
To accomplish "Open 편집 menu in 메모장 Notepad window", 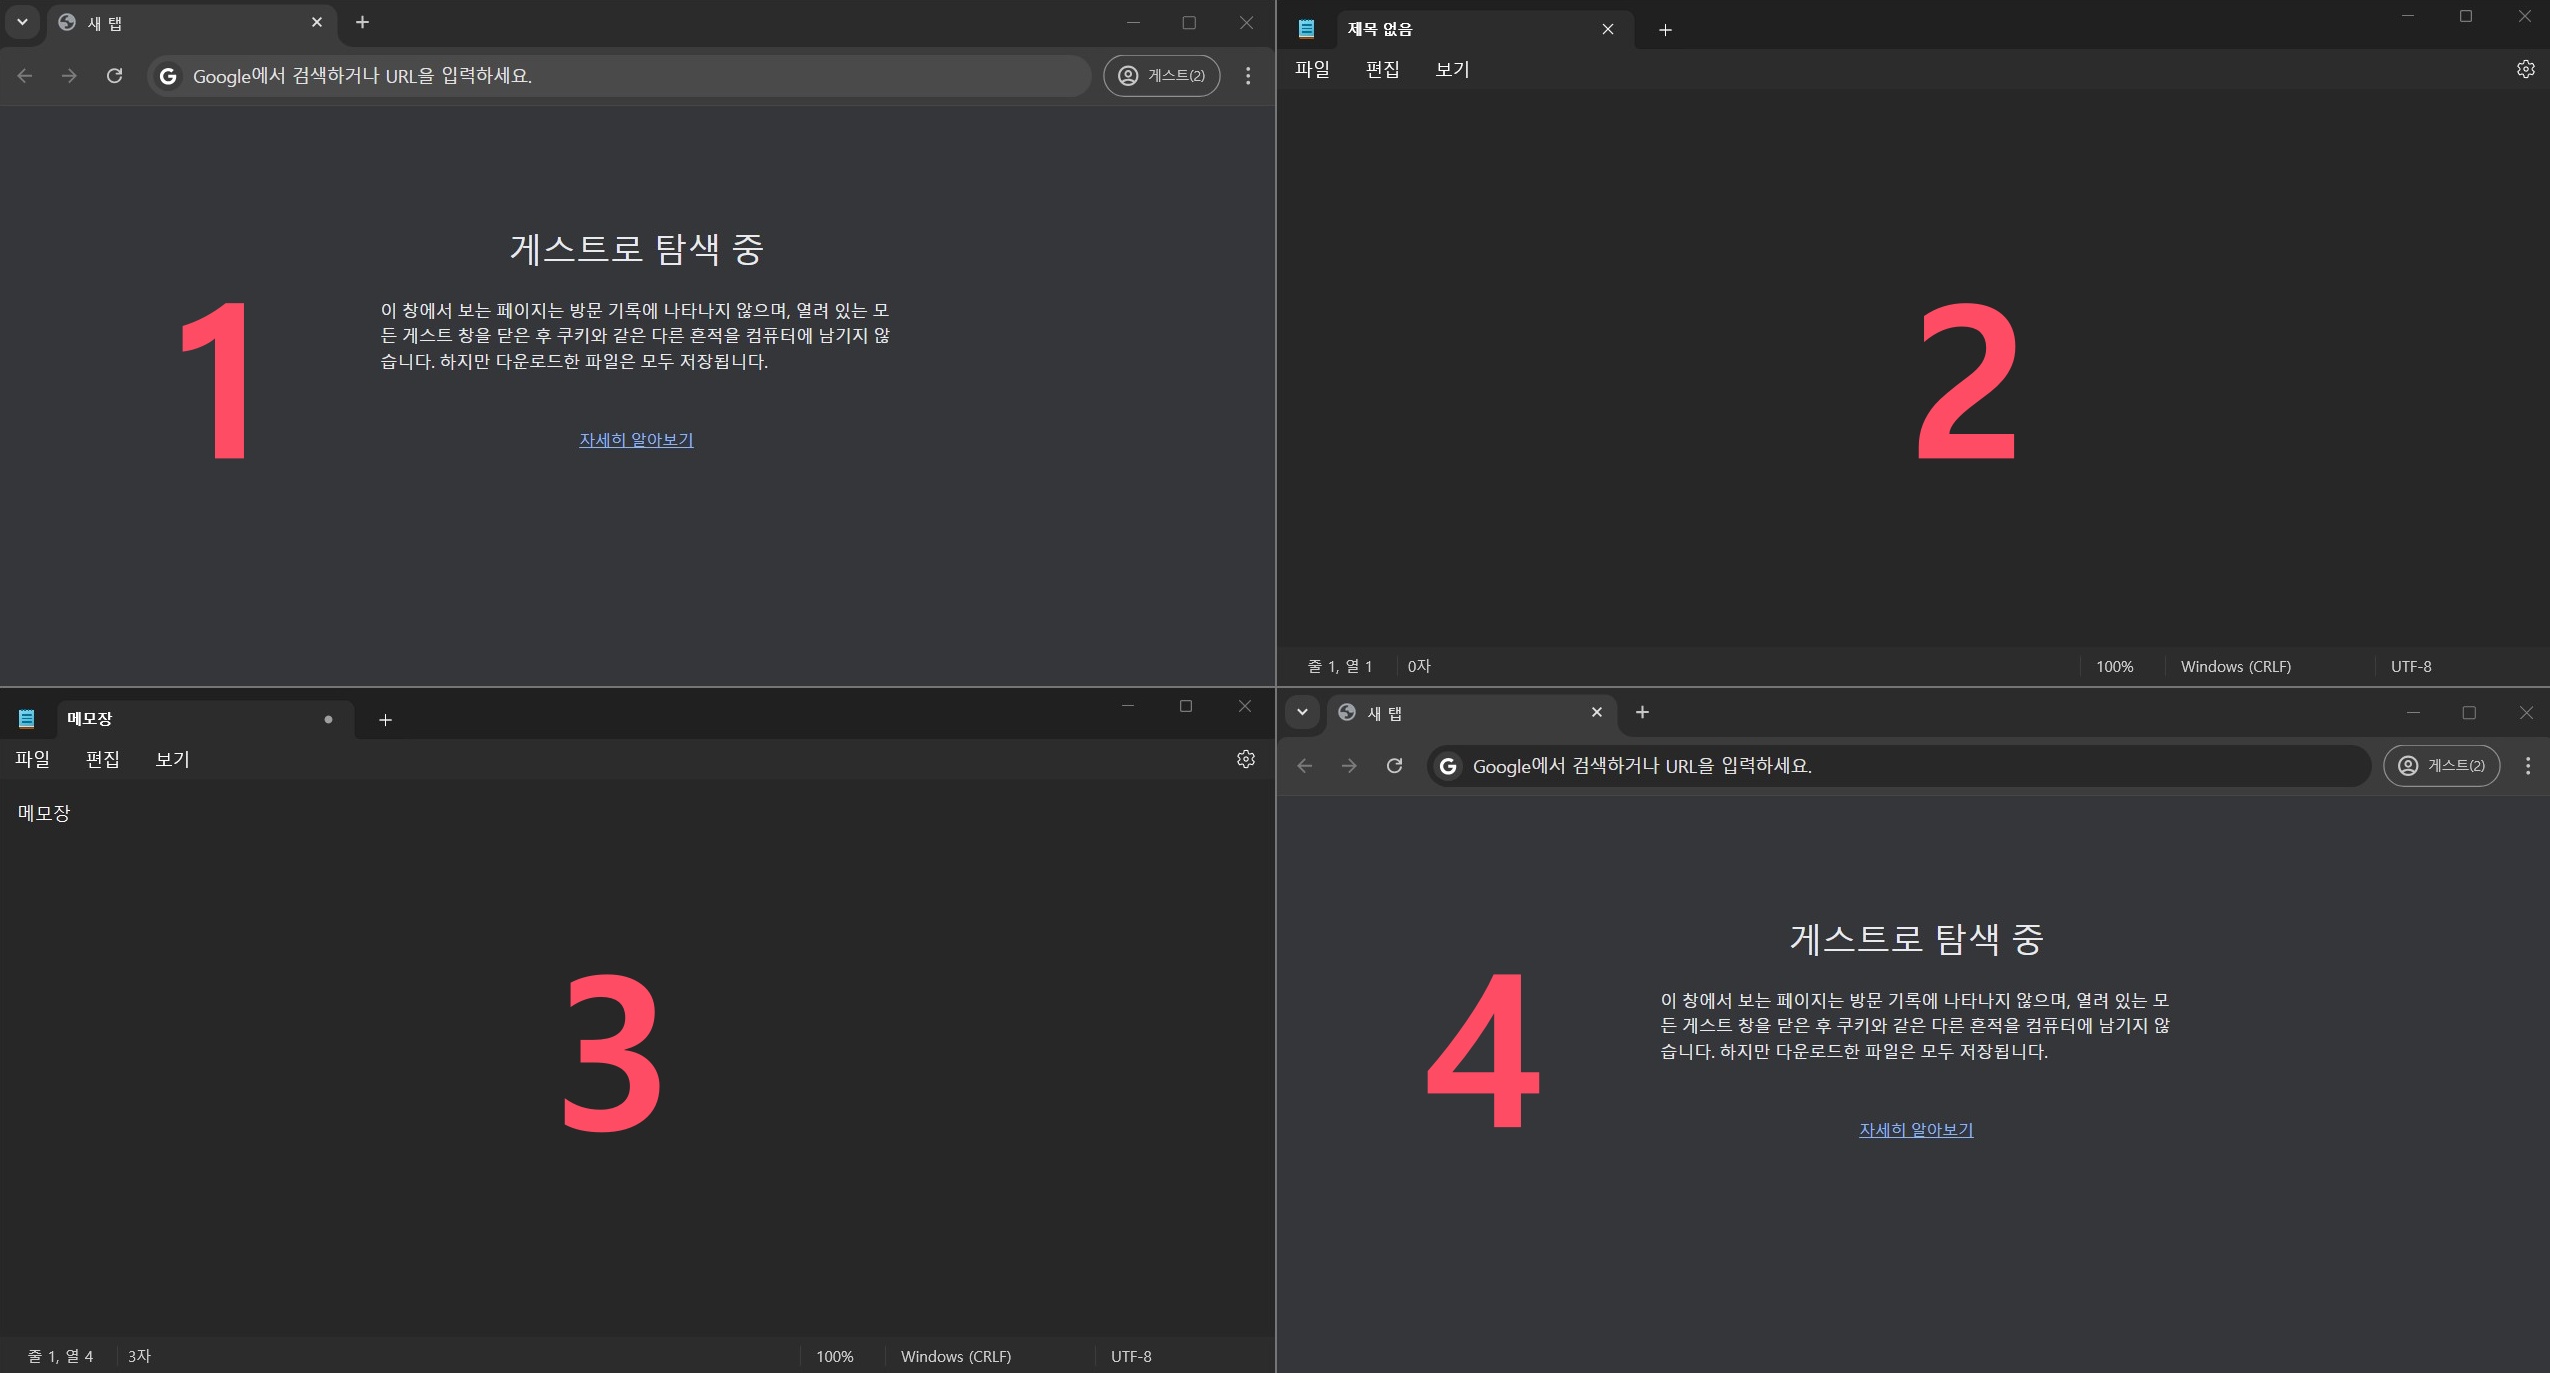I will tap(102, 759).
